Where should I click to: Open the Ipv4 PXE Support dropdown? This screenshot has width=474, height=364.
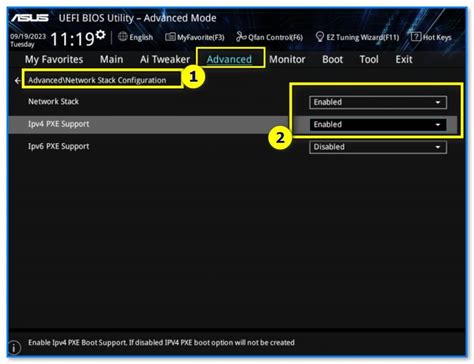click(x=378, y=125)
